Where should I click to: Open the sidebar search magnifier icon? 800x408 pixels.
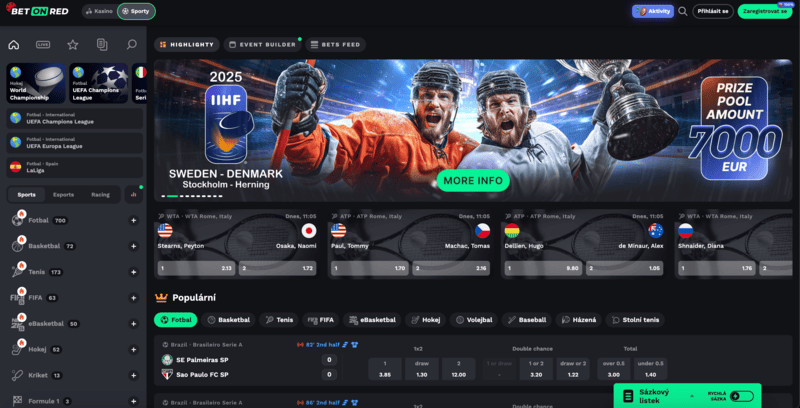[132, 45]
